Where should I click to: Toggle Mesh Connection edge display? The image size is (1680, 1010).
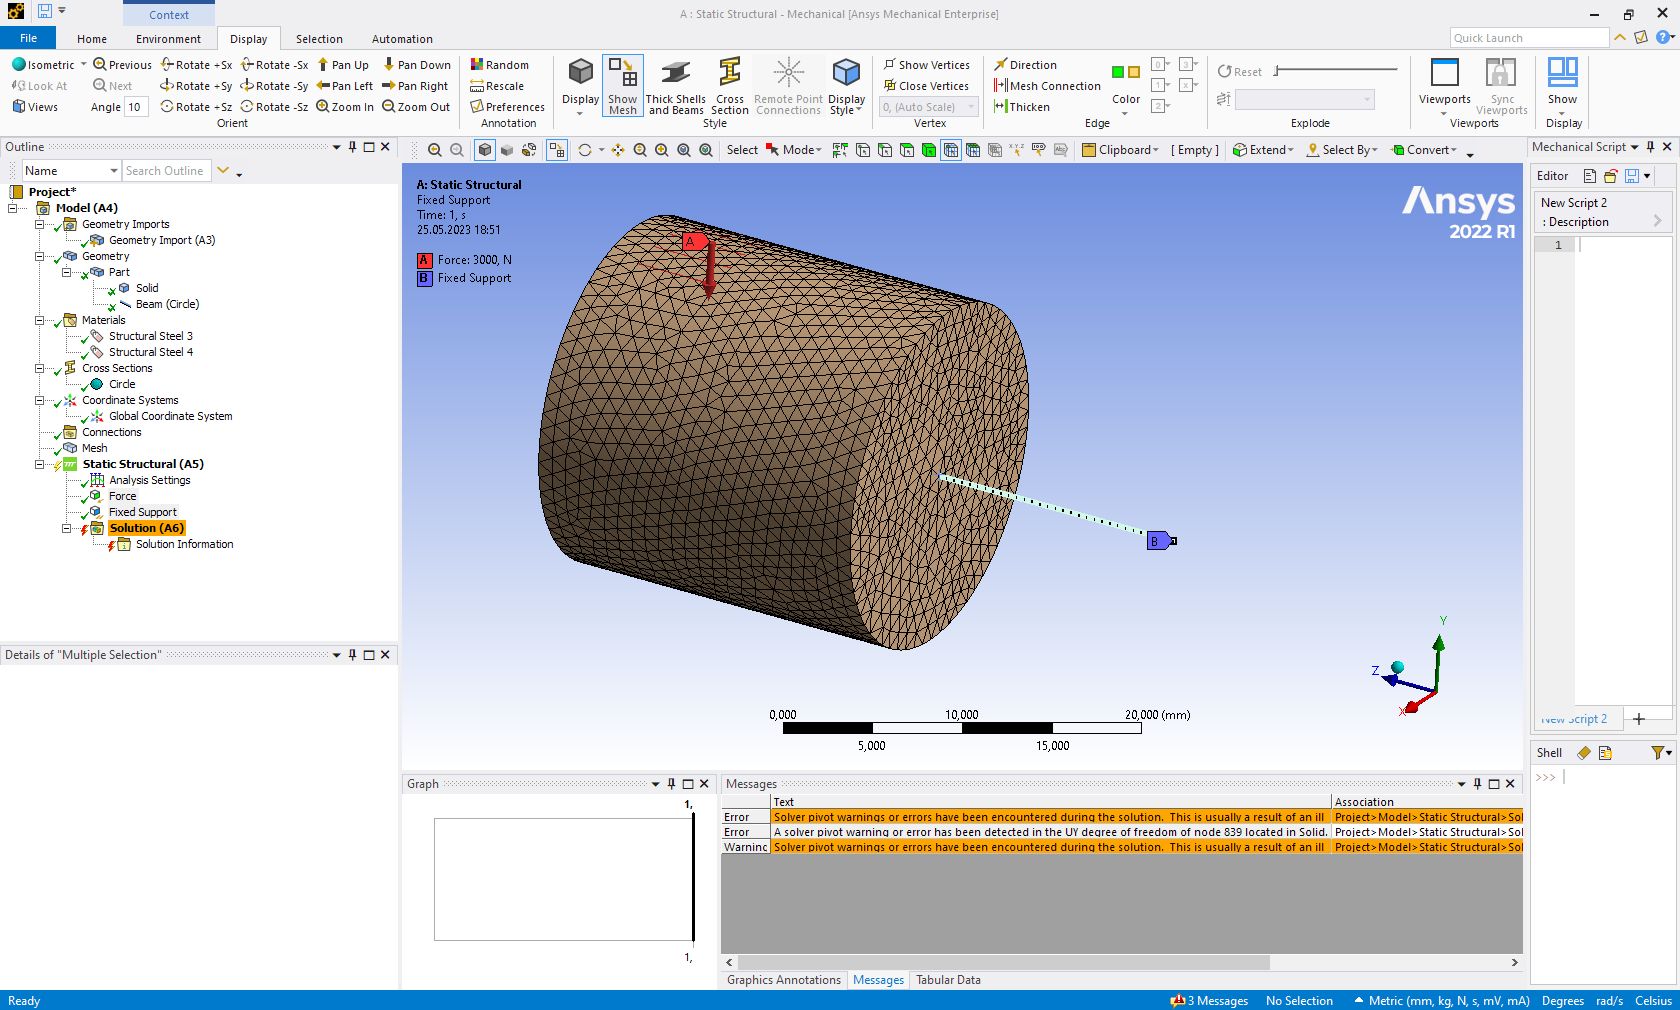pyautogui.click(x=1047, y=86)
